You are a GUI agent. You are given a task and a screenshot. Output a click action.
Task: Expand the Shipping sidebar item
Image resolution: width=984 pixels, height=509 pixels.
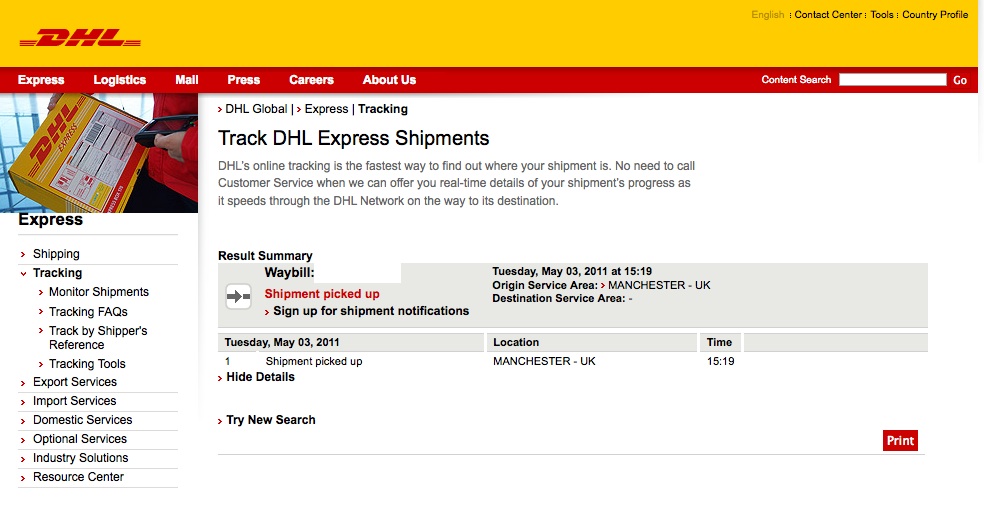pos(56,254)
